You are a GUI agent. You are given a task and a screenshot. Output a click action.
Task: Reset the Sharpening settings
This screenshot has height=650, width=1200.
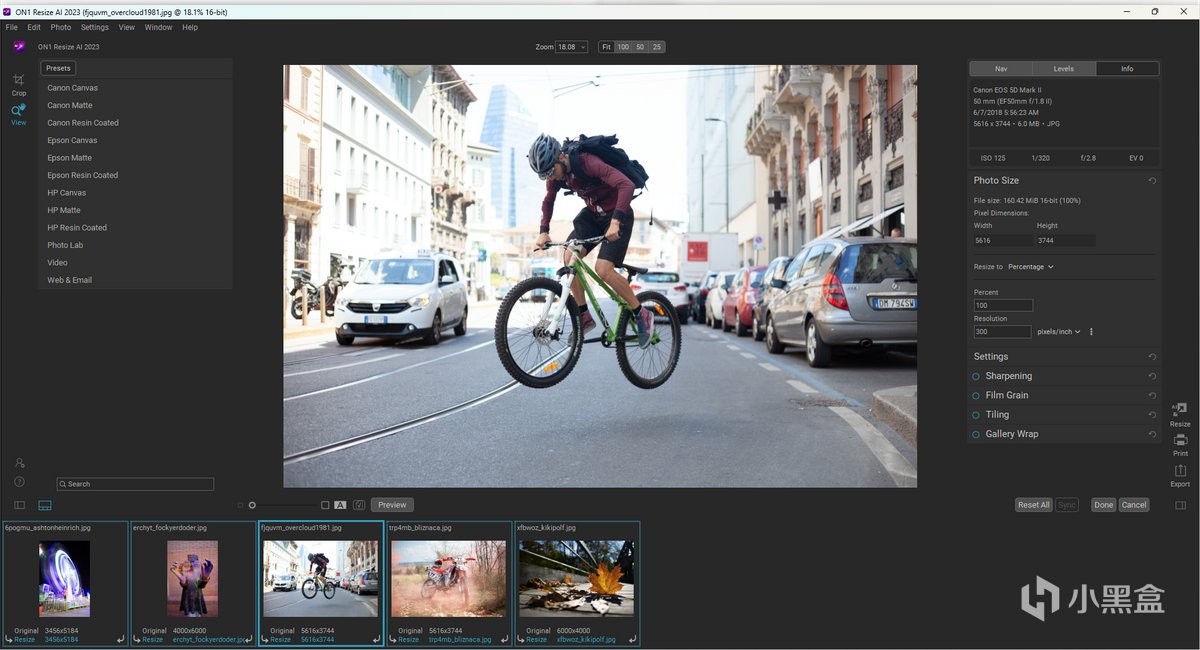1152,376
